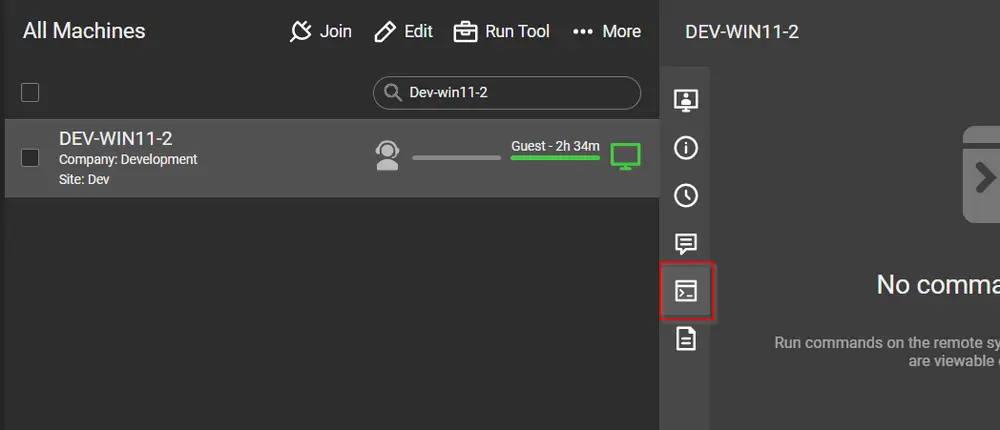Click the Company: Development text
The image size is (1000, 430).
pos(128,159)
